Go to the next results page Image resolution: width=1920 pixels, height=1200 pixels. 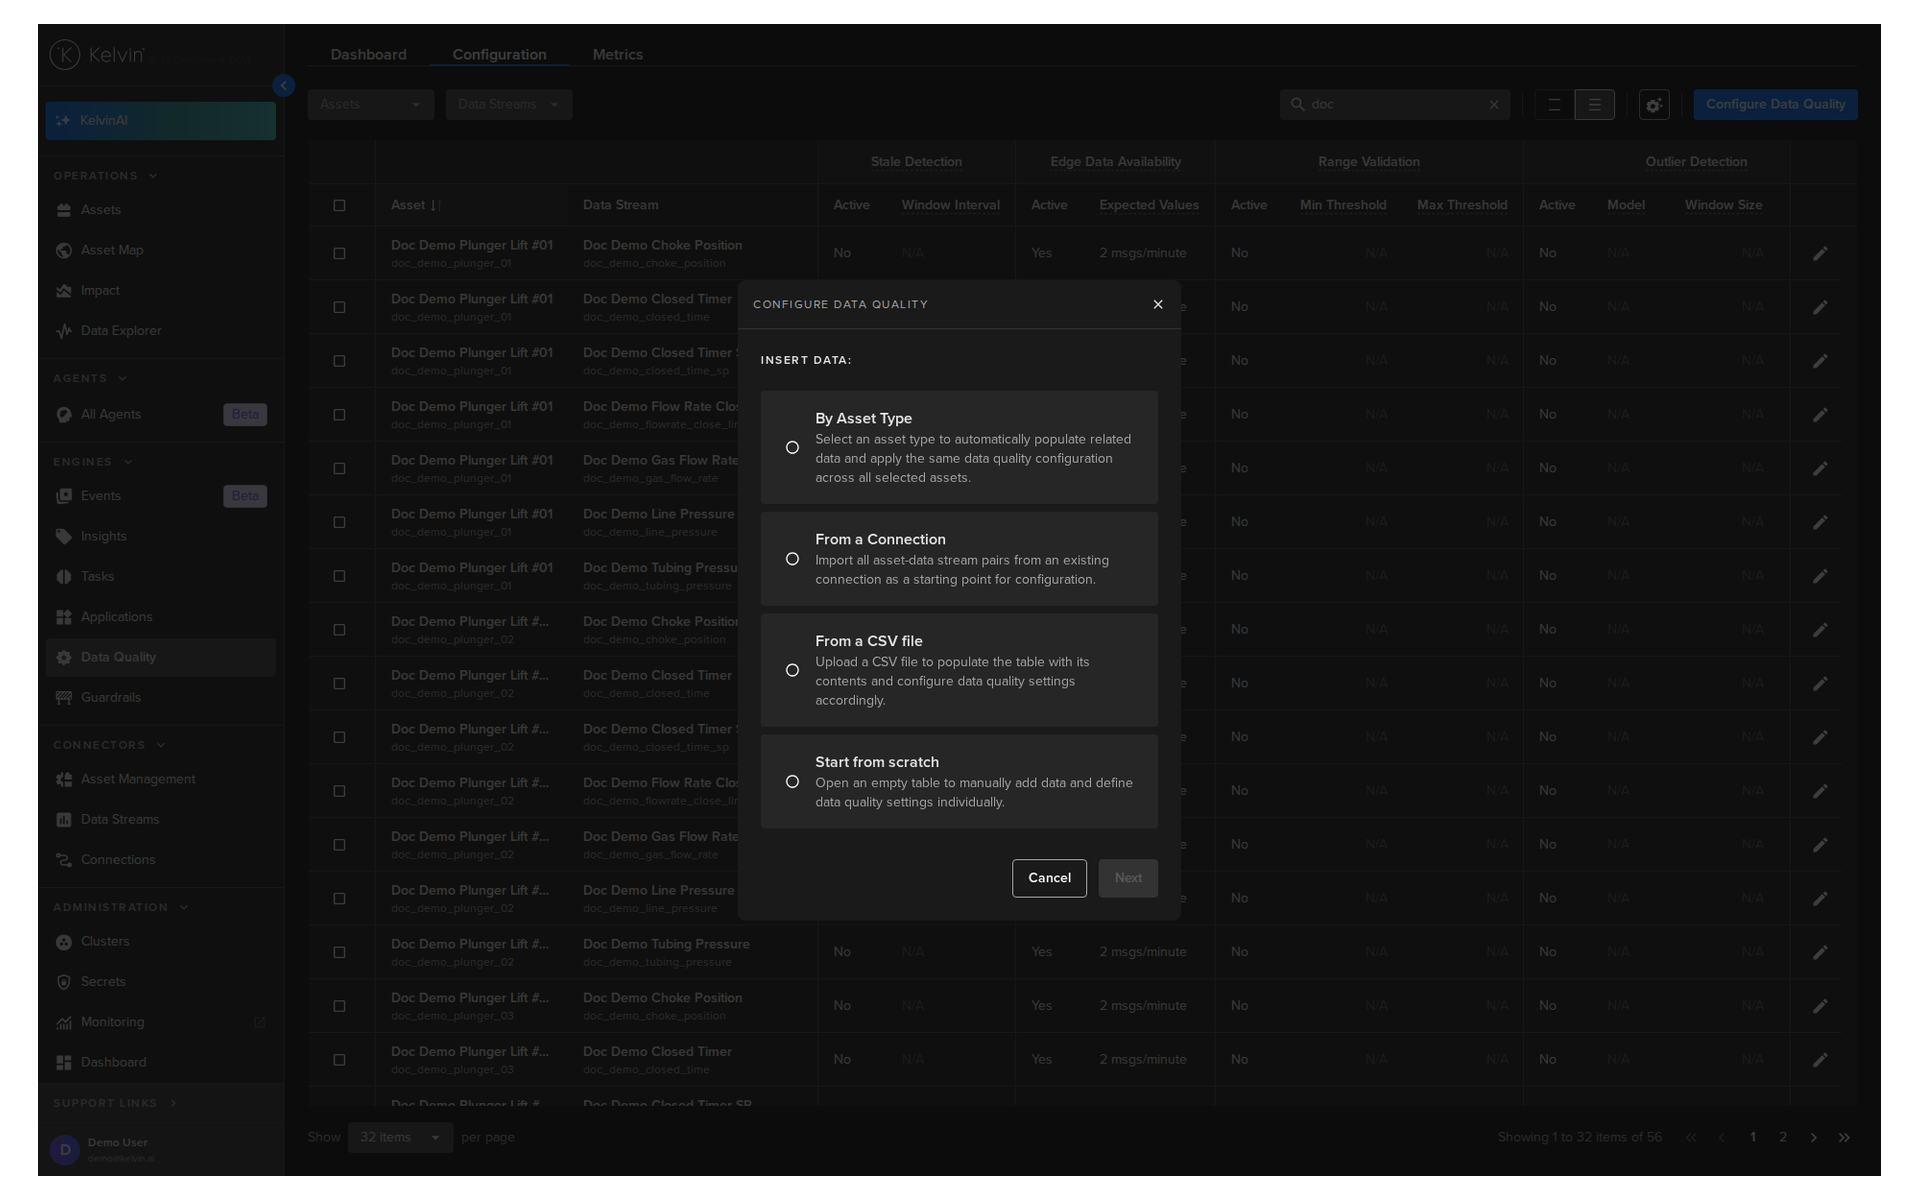pyautogui.click(x=1813, y=1137)
